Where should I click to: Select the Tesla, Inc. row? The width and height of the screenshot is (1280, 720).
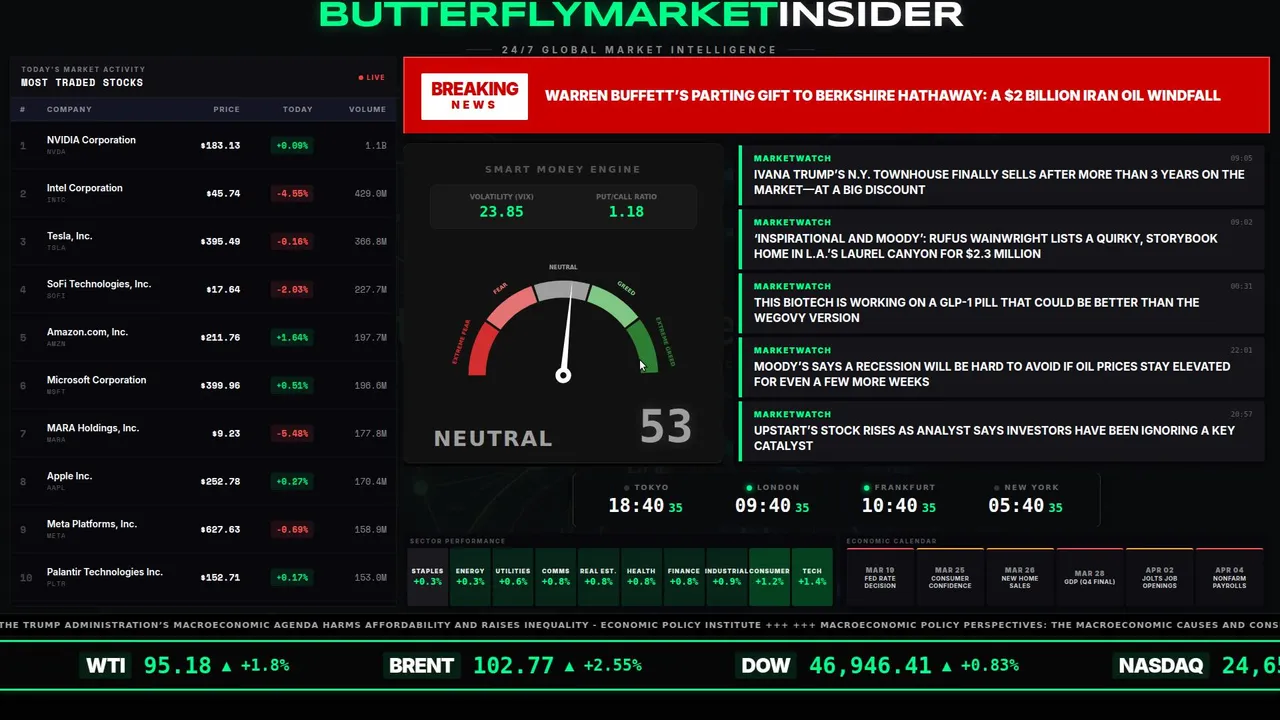[203, 241]
